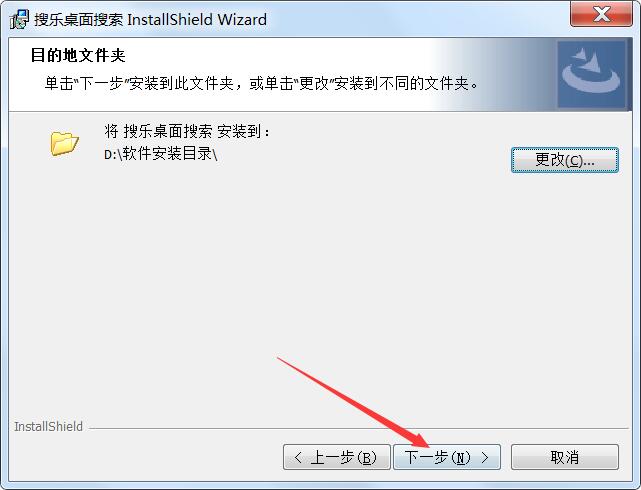Click the instruction text starting with 单击"下一步"

261,83
